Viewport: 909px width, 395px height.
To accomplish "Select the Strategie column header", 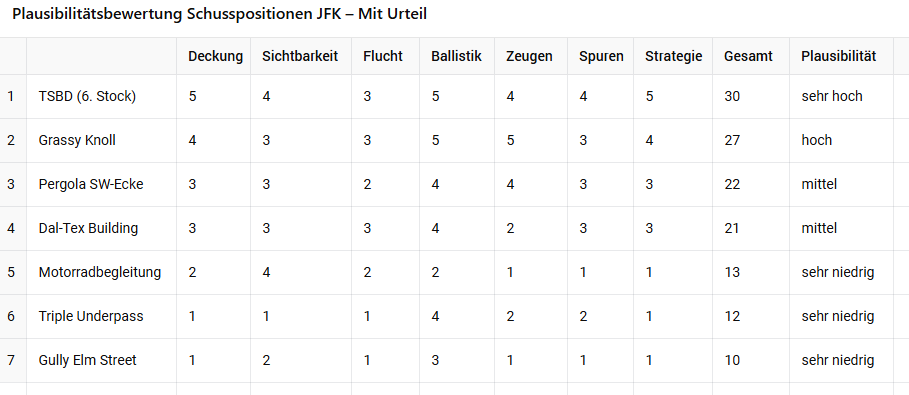I will pyautogui.click(x=673, y=56).
